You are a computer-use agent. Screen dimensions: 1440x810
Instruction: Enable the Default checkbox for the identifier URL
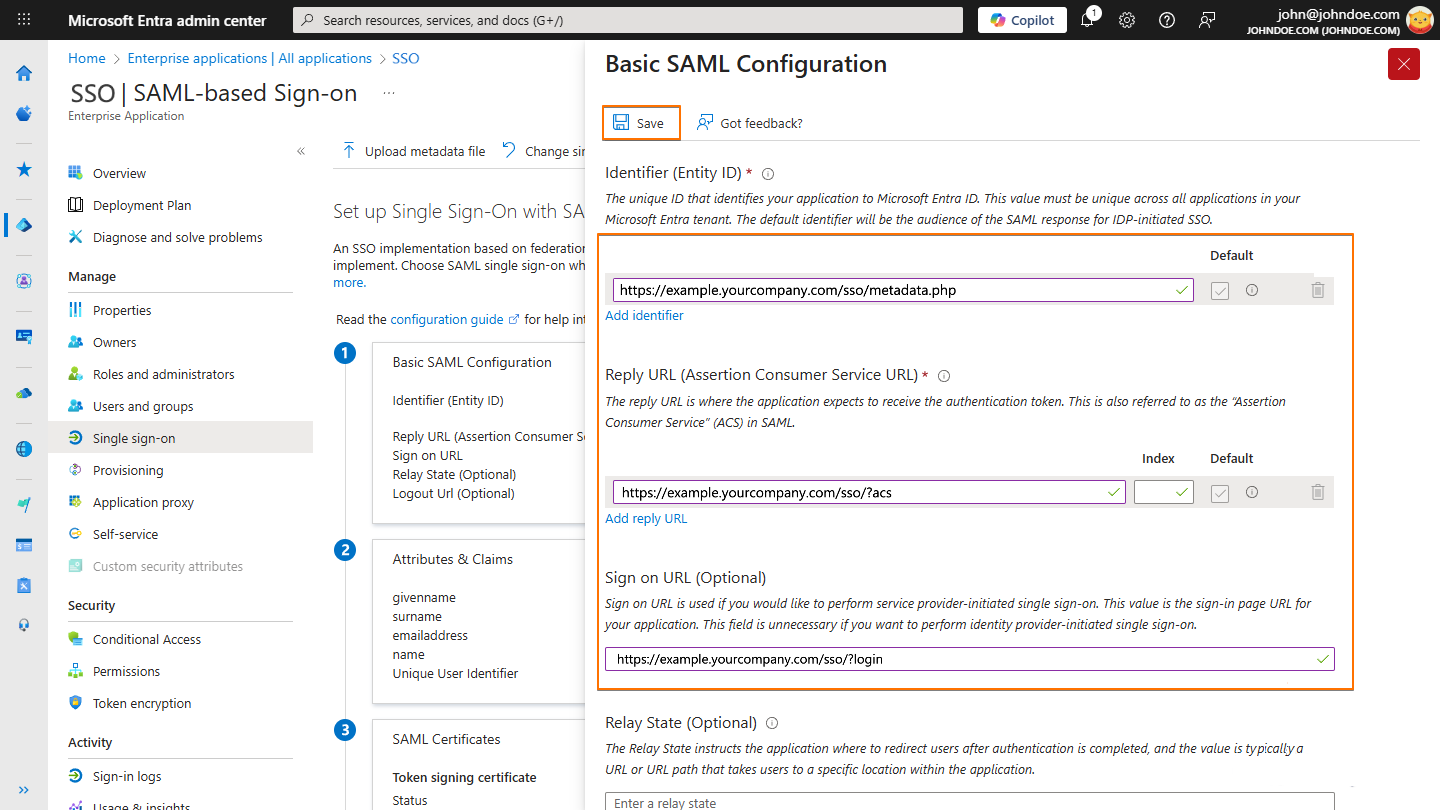click(1219, 290)
